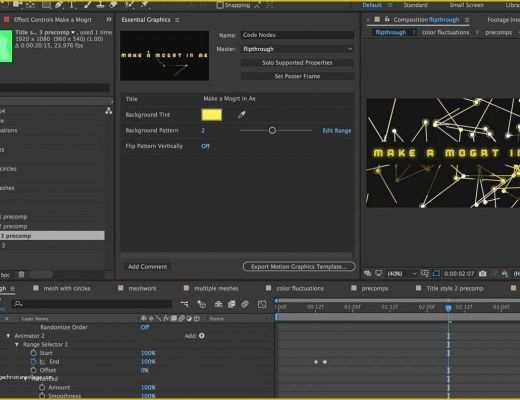Click the flipthrough breadcrumb in Composition panel
This screenshot has width=520, height=400.
[x=391, y=32]
